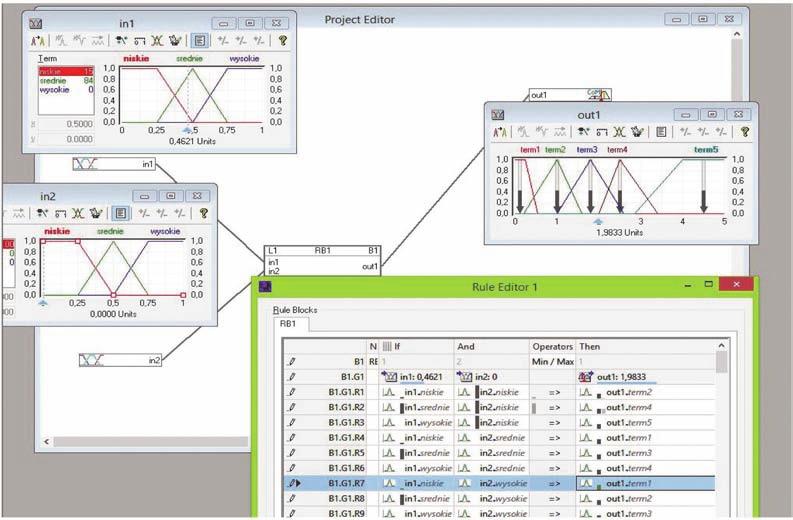Click the Operators column header
This screenshot has height=520, width=793.
pyautogui.click(x=552, y=346)
